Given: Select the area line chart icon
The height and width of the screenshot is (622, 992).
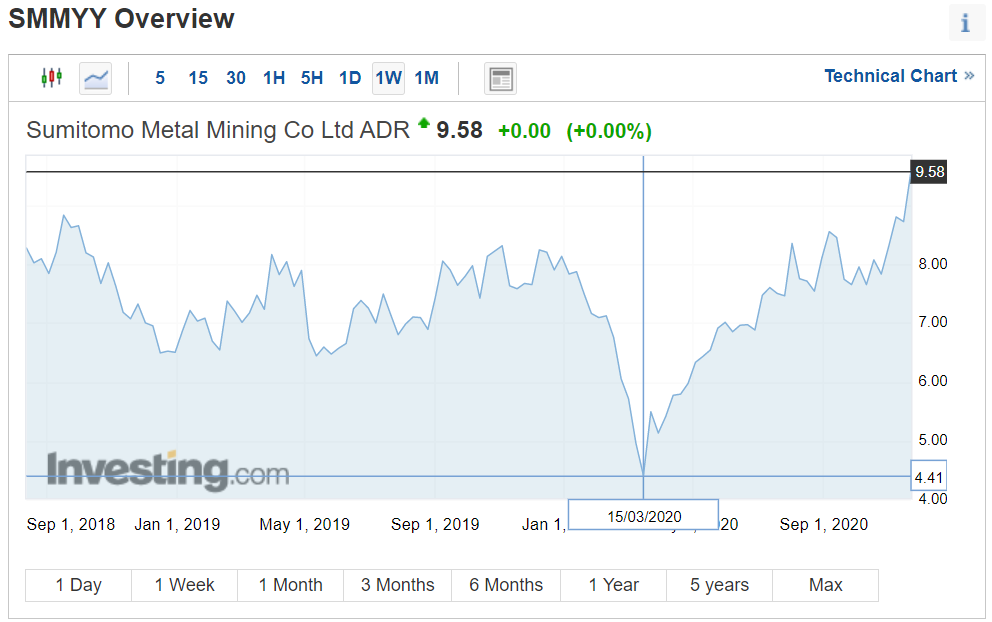Looking at the screenshot, I should click(x=96, y=78).
